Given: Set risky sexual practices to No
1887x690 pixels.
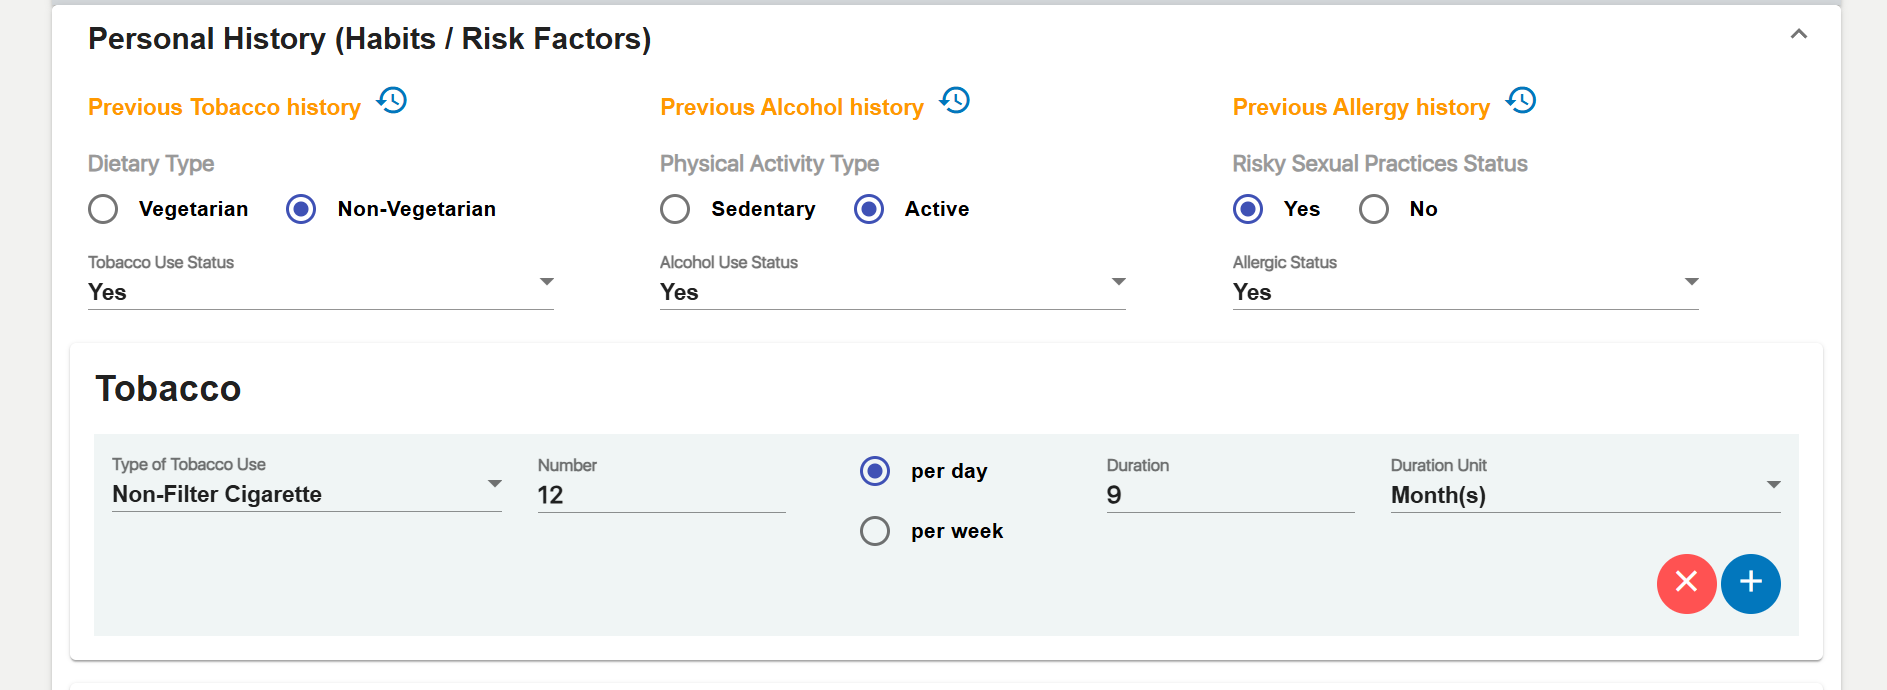Looking at the screenshot, I should 1373,209.
